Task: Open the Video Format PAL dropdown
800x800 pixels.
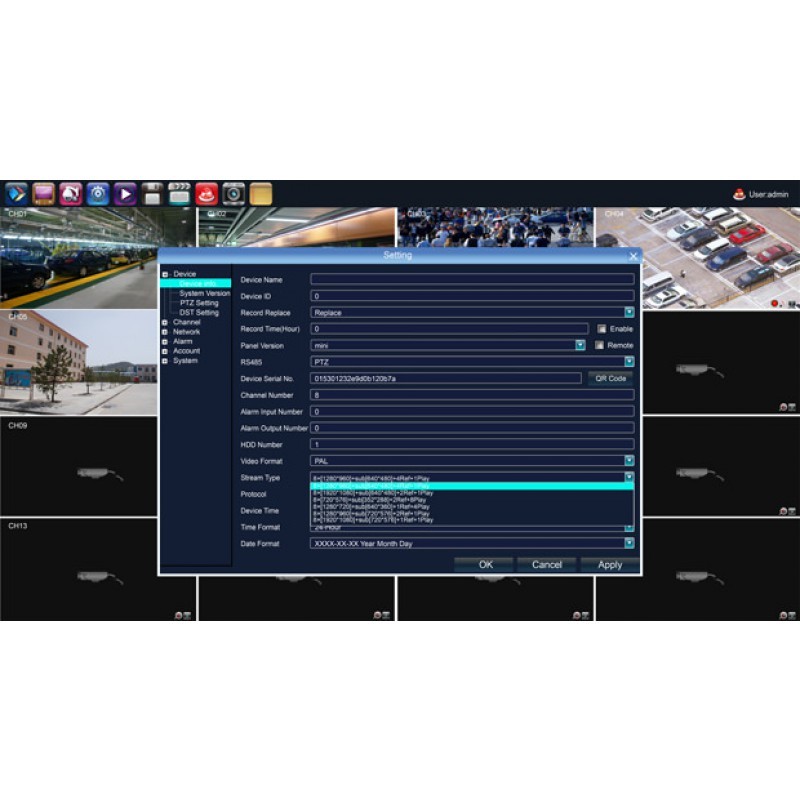Action: click(629, 461)
